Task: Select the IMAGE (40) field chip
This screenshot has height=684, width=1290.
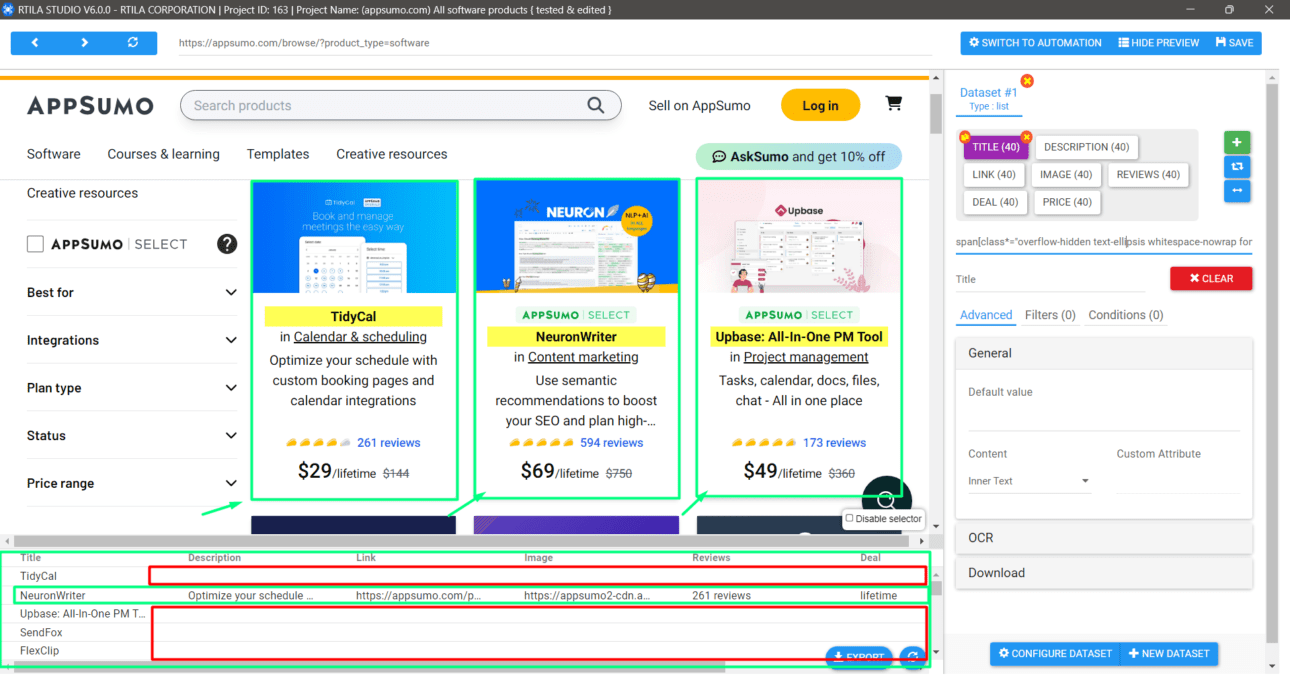Action: 1066,174
